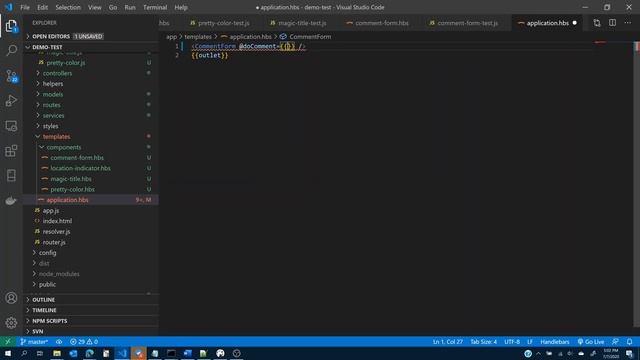Click Go Live in status bar
Screen dimensions: 640x360
coord(591,342)
